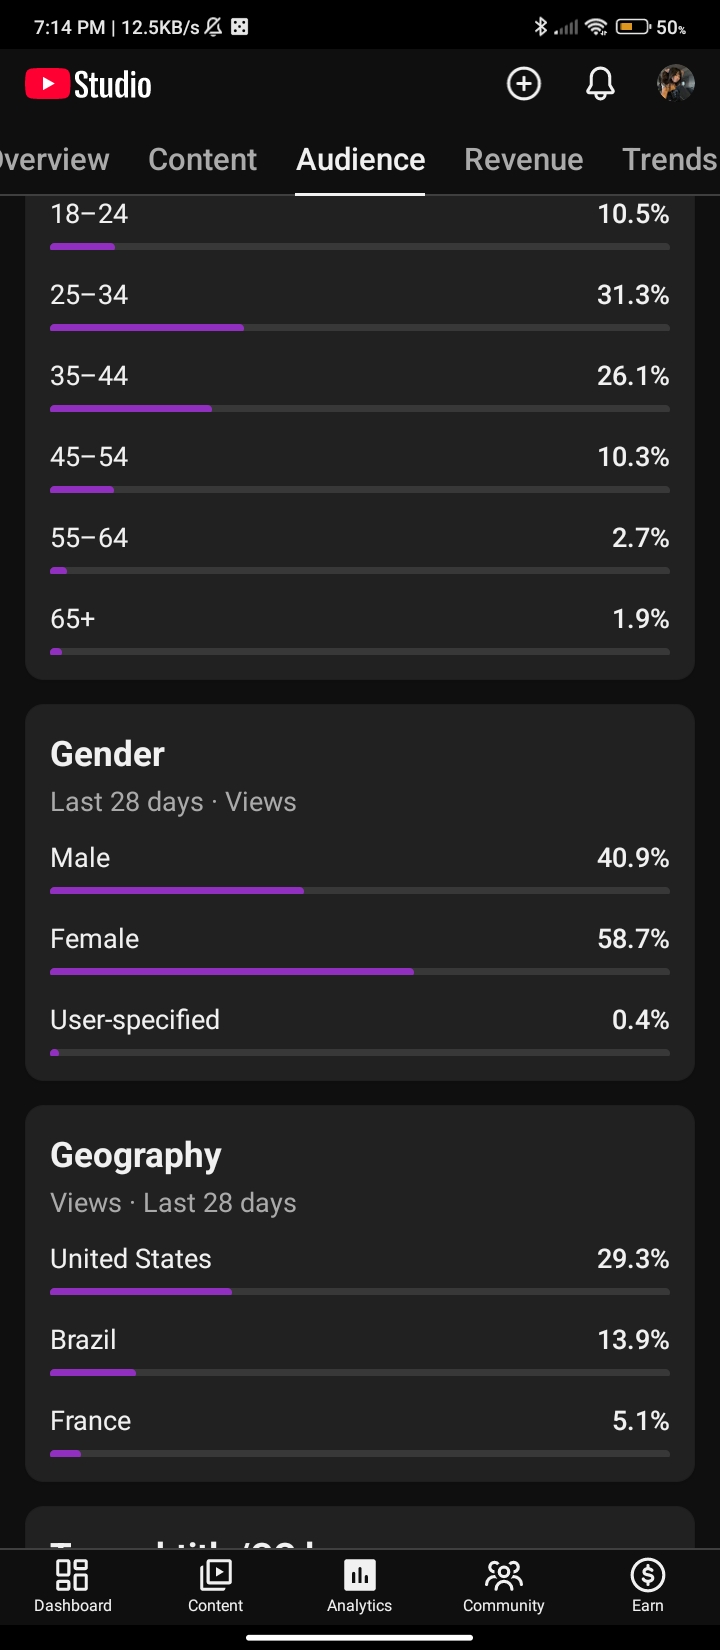Open Earn dollar icon

pos(648,1587)
